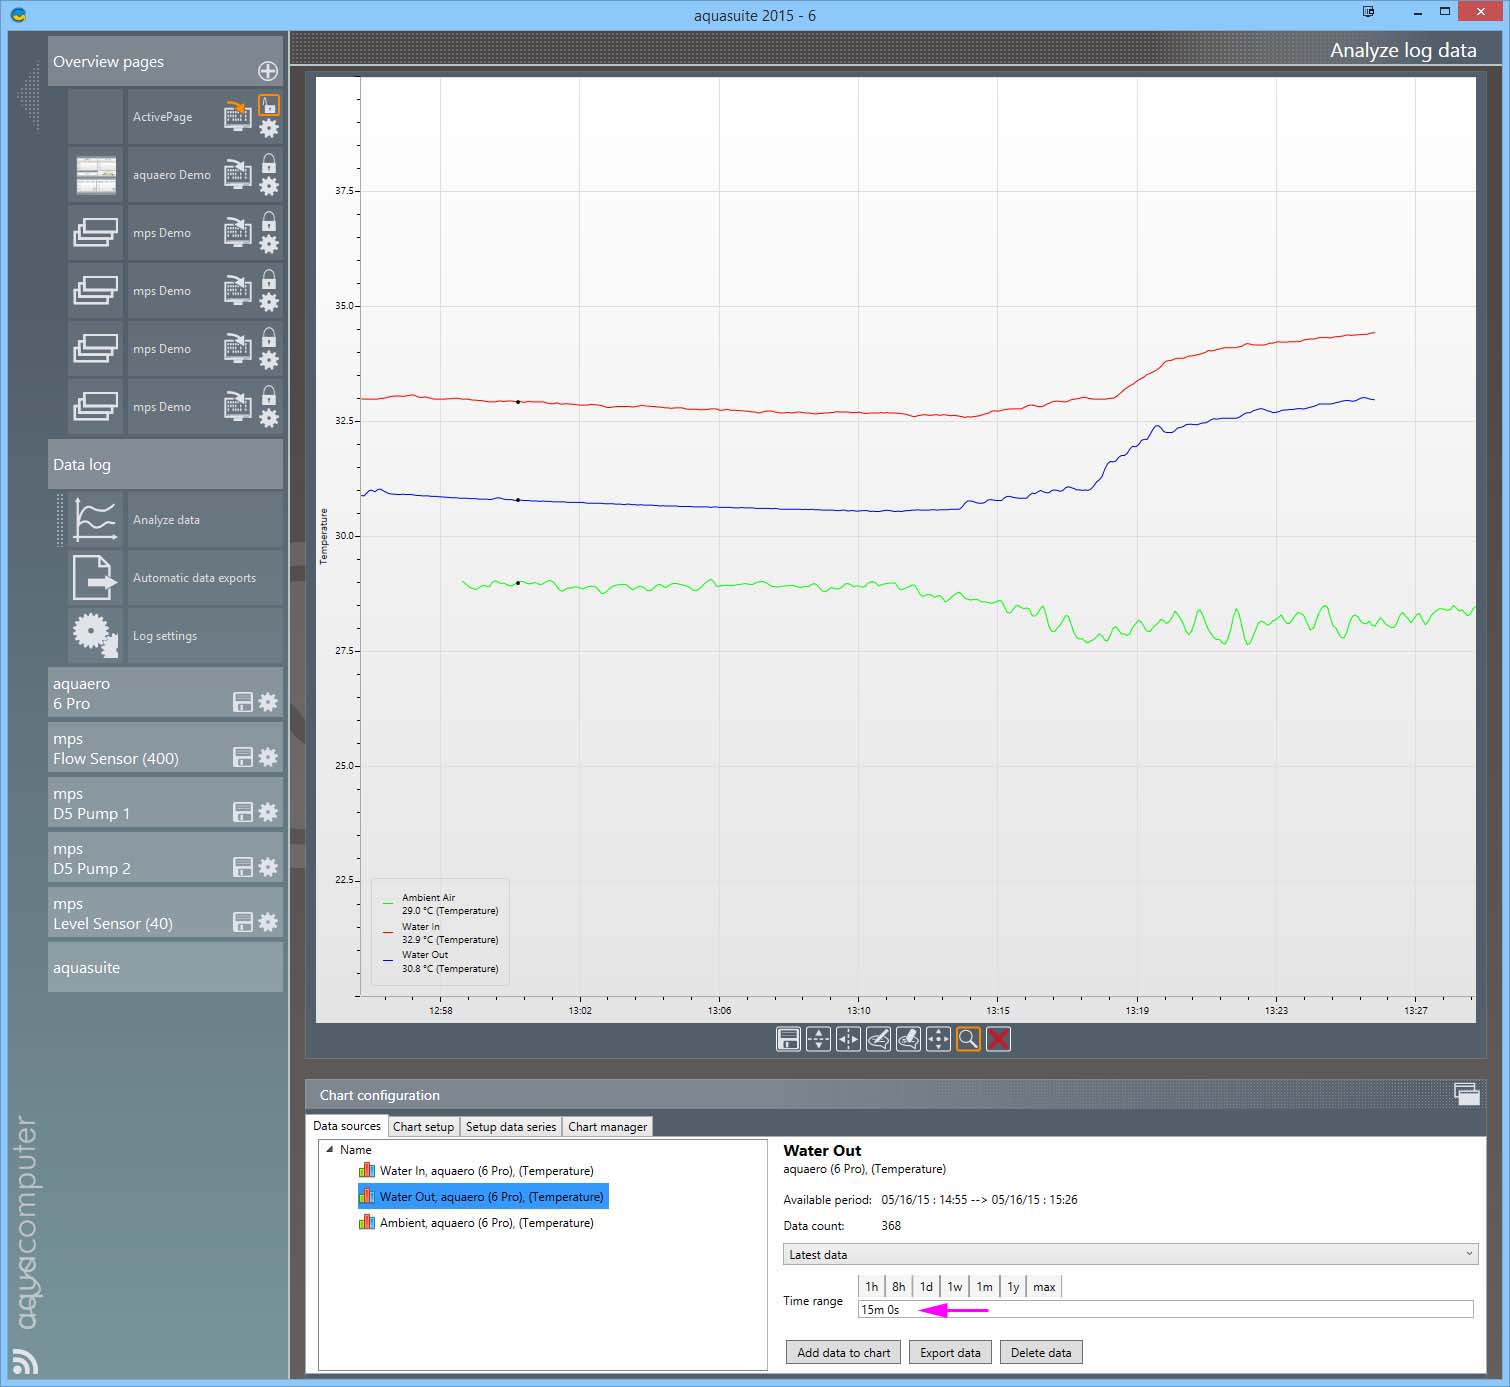
Task: Toggle the unlocked padlock on ActivePage
Action: pos(269,105)
